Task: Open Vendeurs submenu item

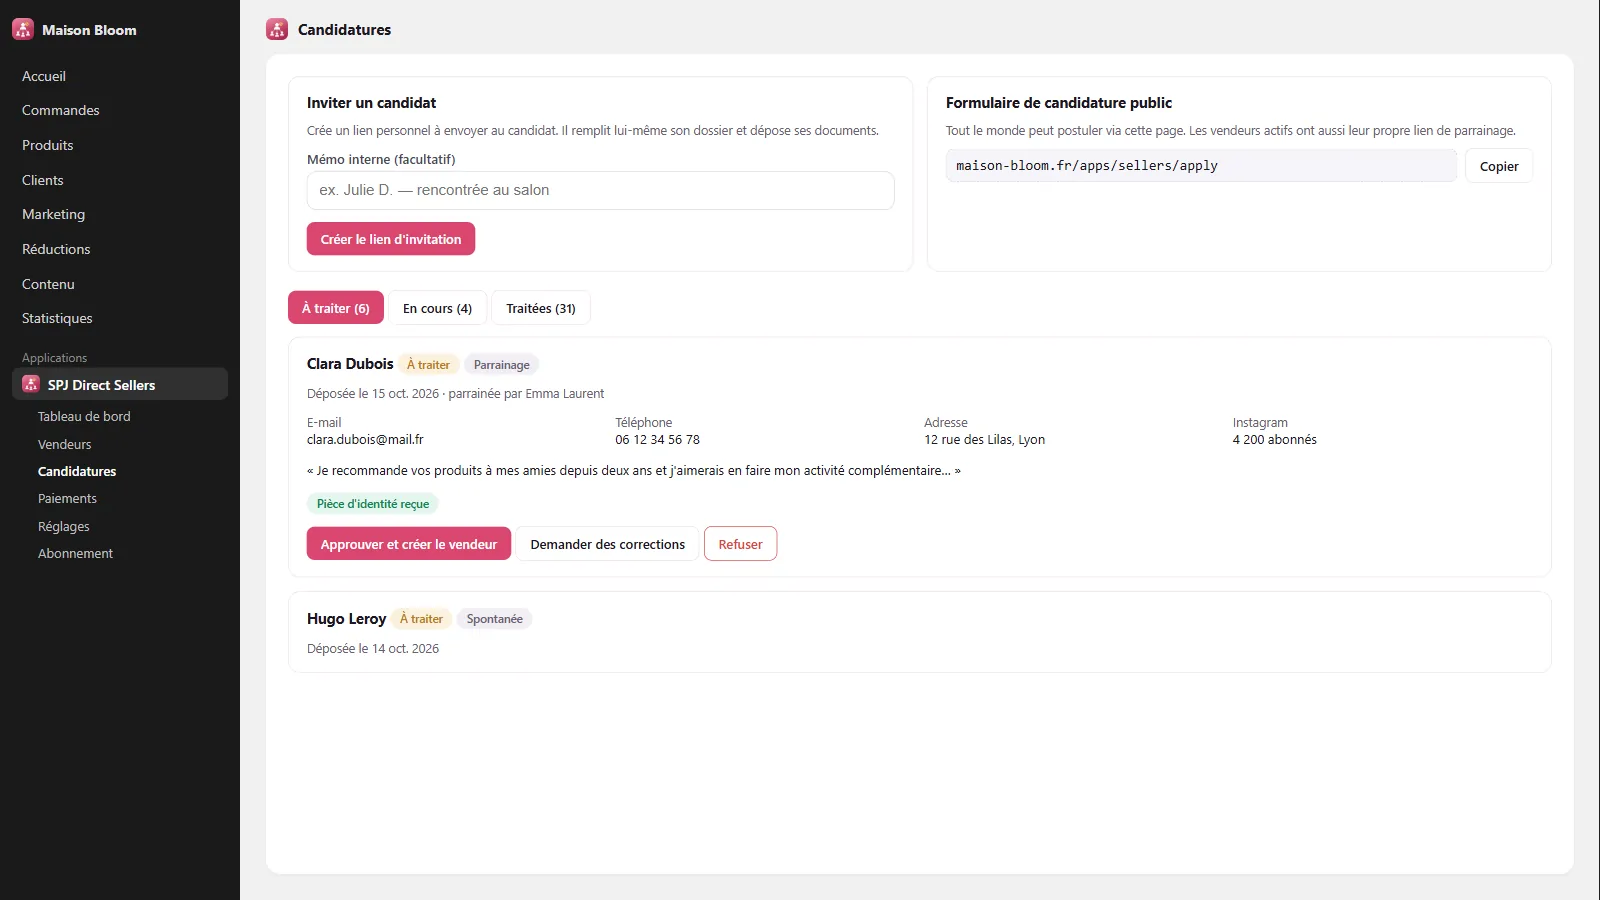Action: pyautogui.click(x=64, y=444)
